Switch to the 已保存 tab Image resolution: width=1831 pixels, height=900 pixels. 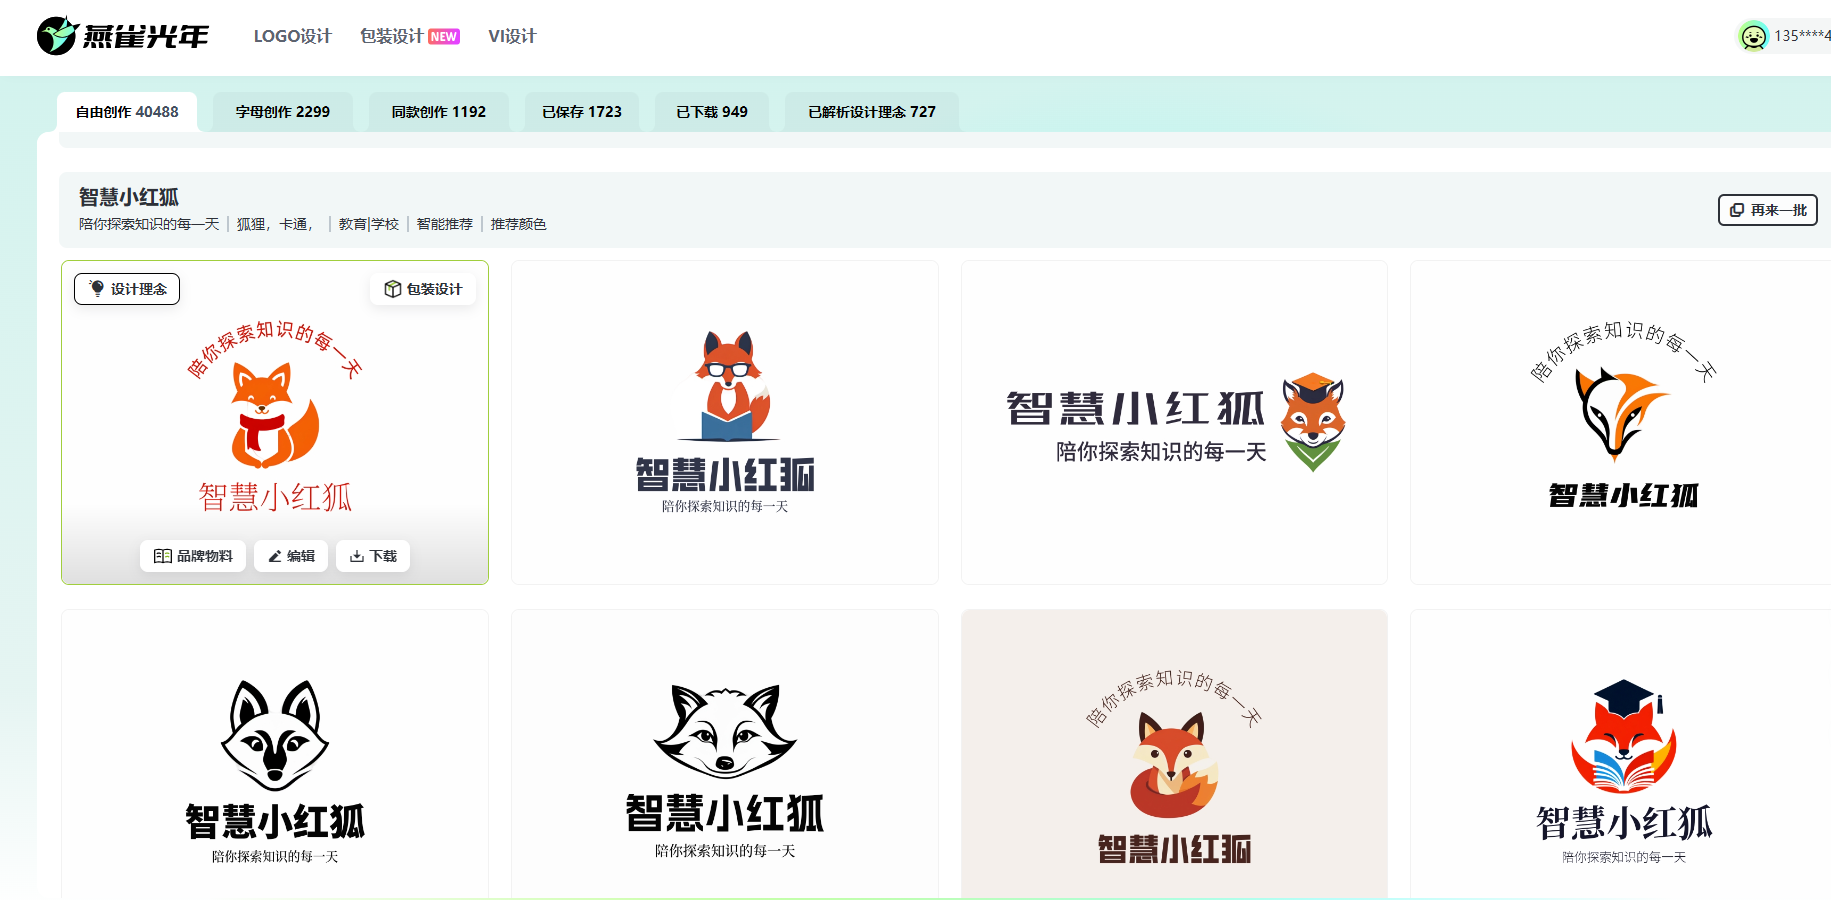pos(581,112)
